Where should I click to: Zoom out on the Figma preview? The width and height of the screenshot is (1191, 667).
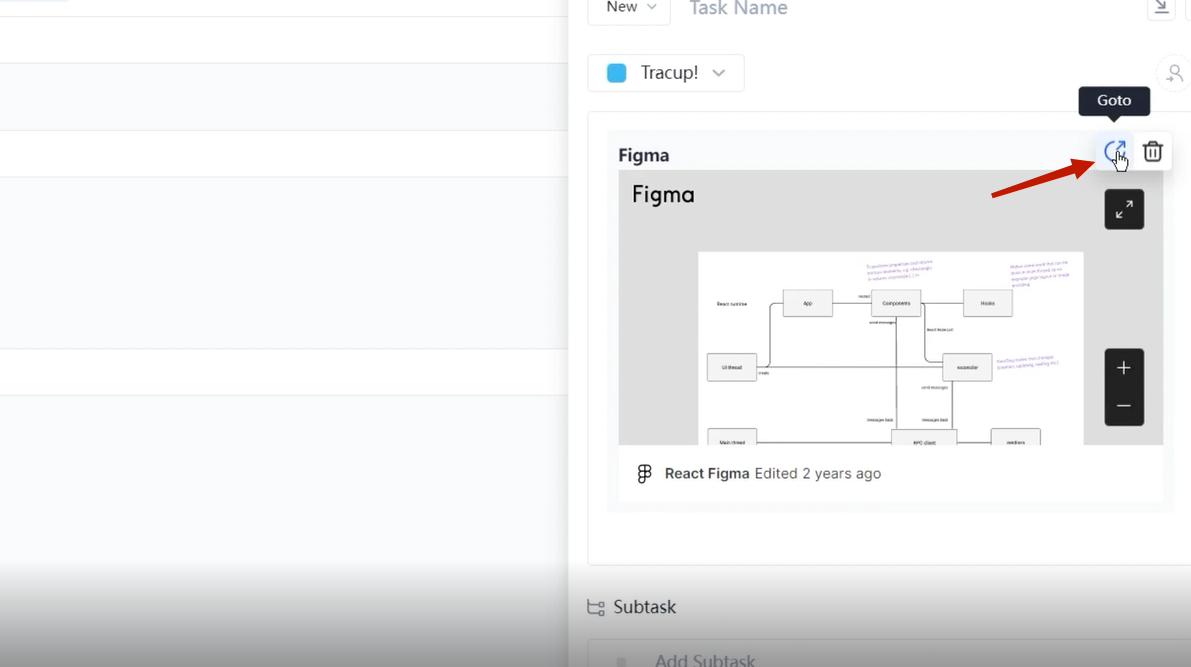(1123, 406)
